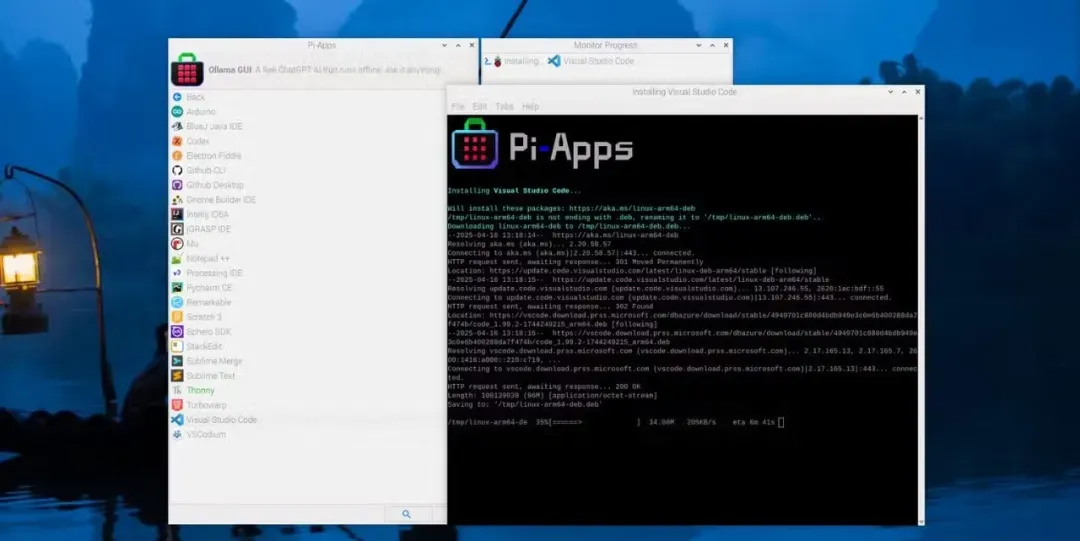This screenshot has width=1080, height=541.
Task: Click the Remarkable app icon
Action: [177, 303]
